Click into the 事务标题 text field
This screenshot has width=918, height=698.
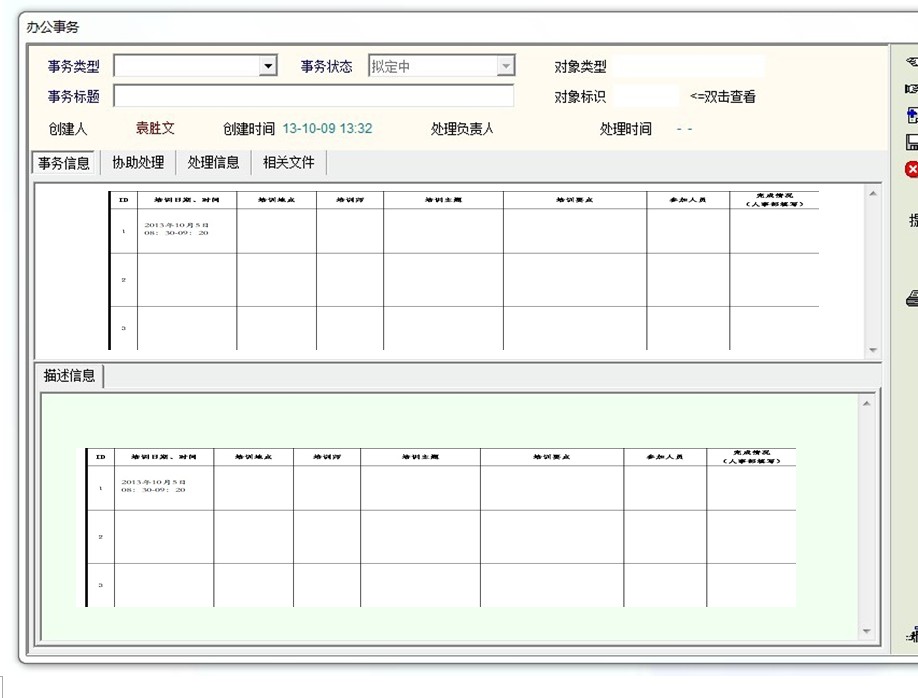[313, 97]
